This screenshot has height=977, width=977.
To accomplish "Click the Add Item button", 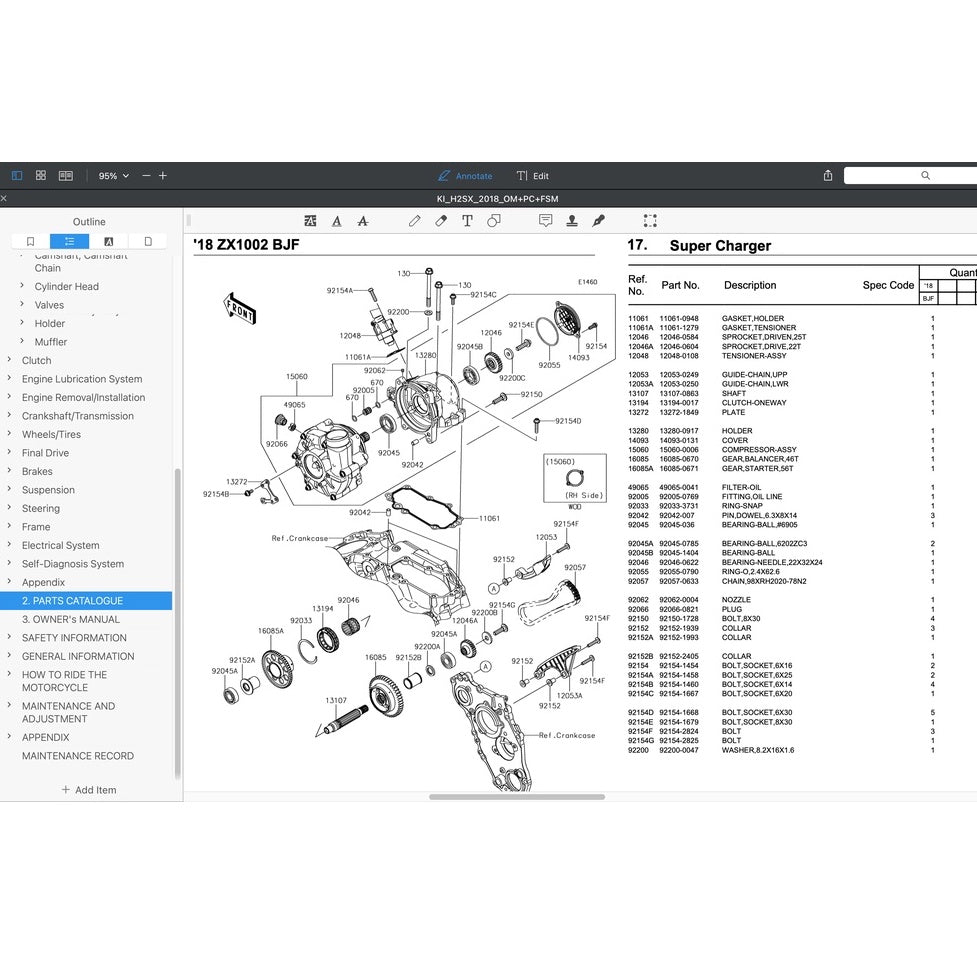I will [x=89, y=790].
